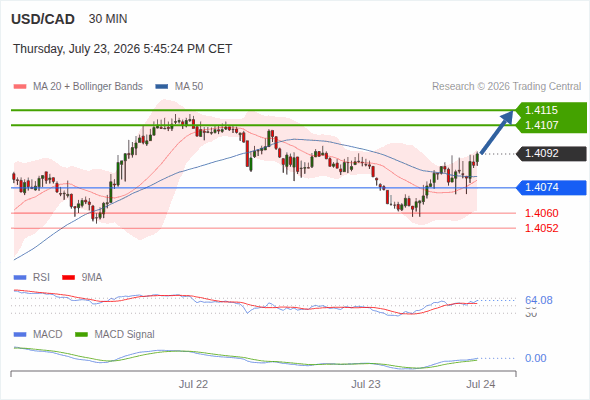Click the Thursday, July 23, 2026 timestamp
This screenshot has width=590, height=400.
point(123,49)
